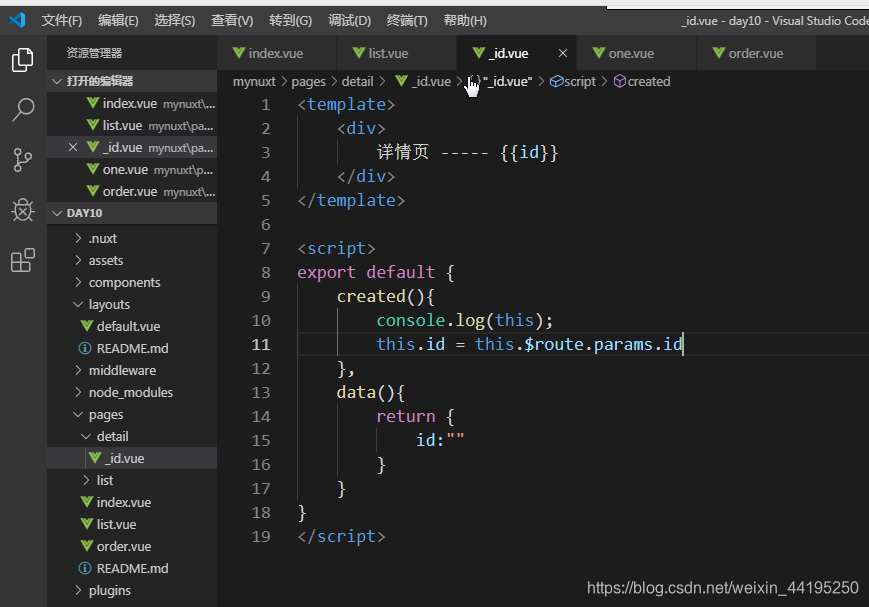Expand the middleware folder
Image resolution: width=869 pixels, height=607 pixels.
coord(132,370)
